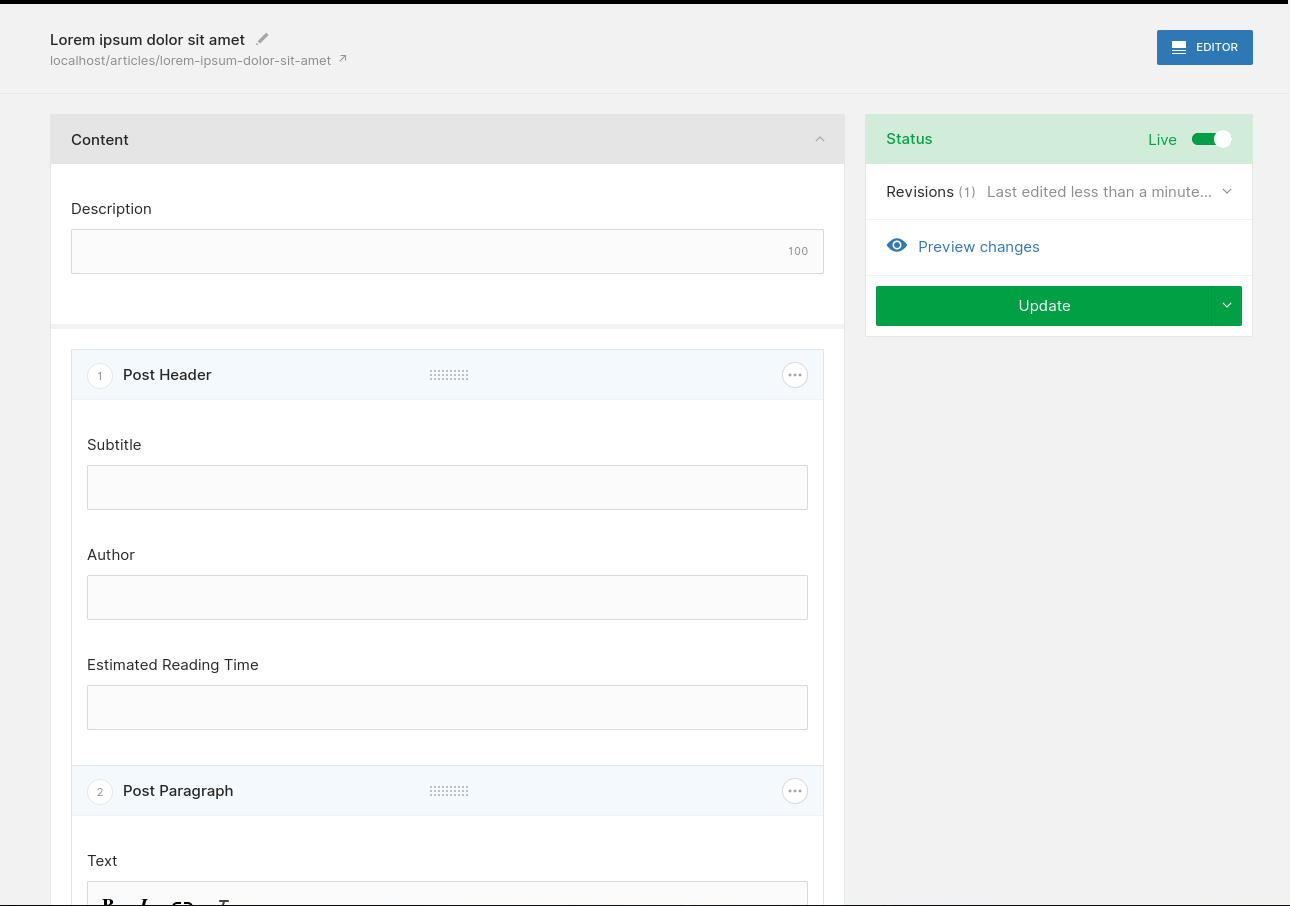Click the pencil icon to edit title

point(263,39)
